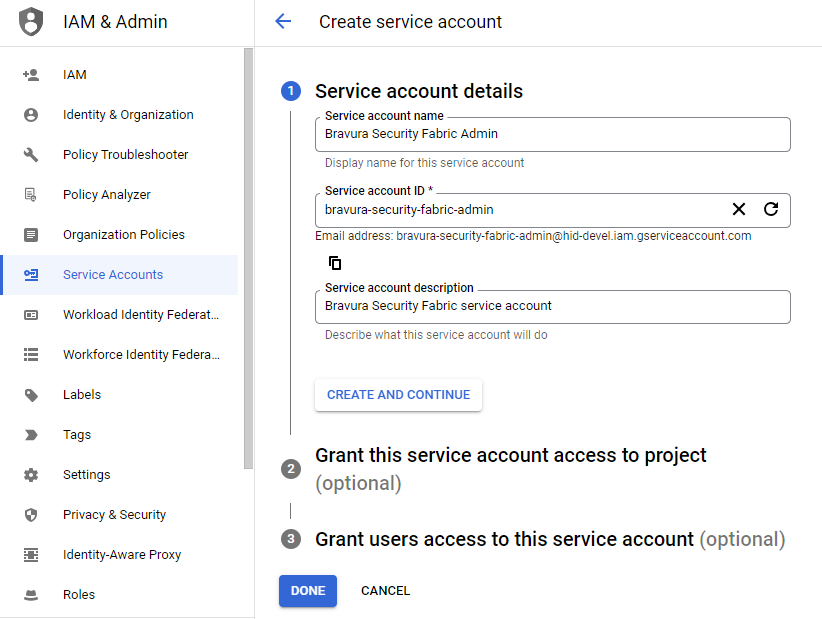822x619 pixels.
Task: Open Policy Analyzer from the sidebar
Action: tap(106, 195)
